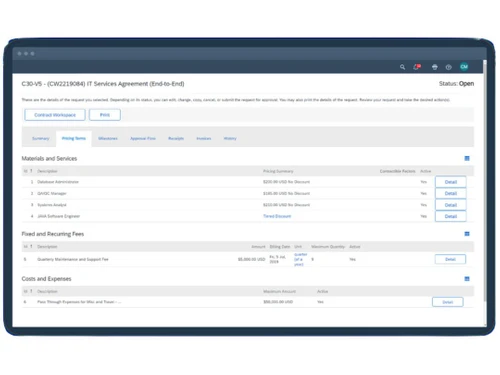Open table options icon for Materials and Services
The height and width of the screenshot is (375, 500).
pos(467,158)
